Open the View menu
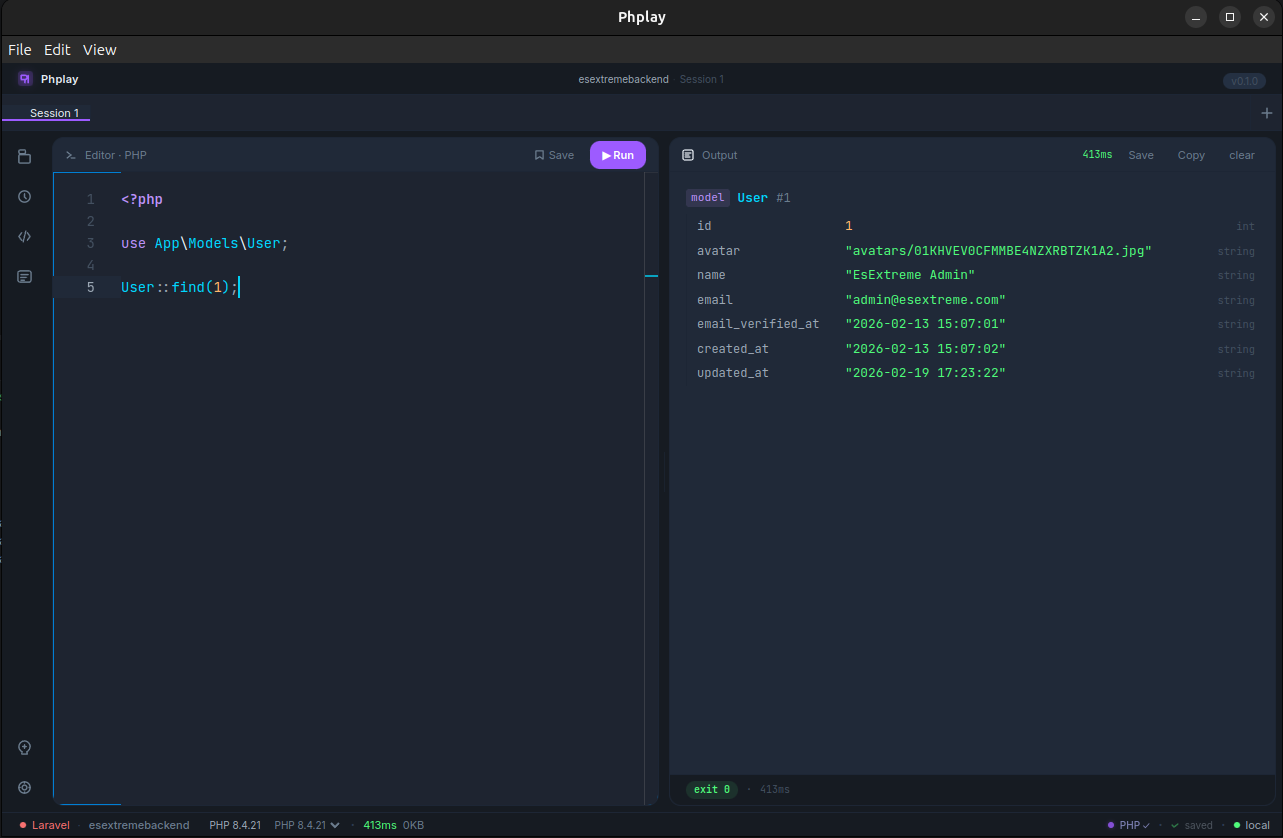1283x838 pixels. pyautogui.click(x=100, y=50)
